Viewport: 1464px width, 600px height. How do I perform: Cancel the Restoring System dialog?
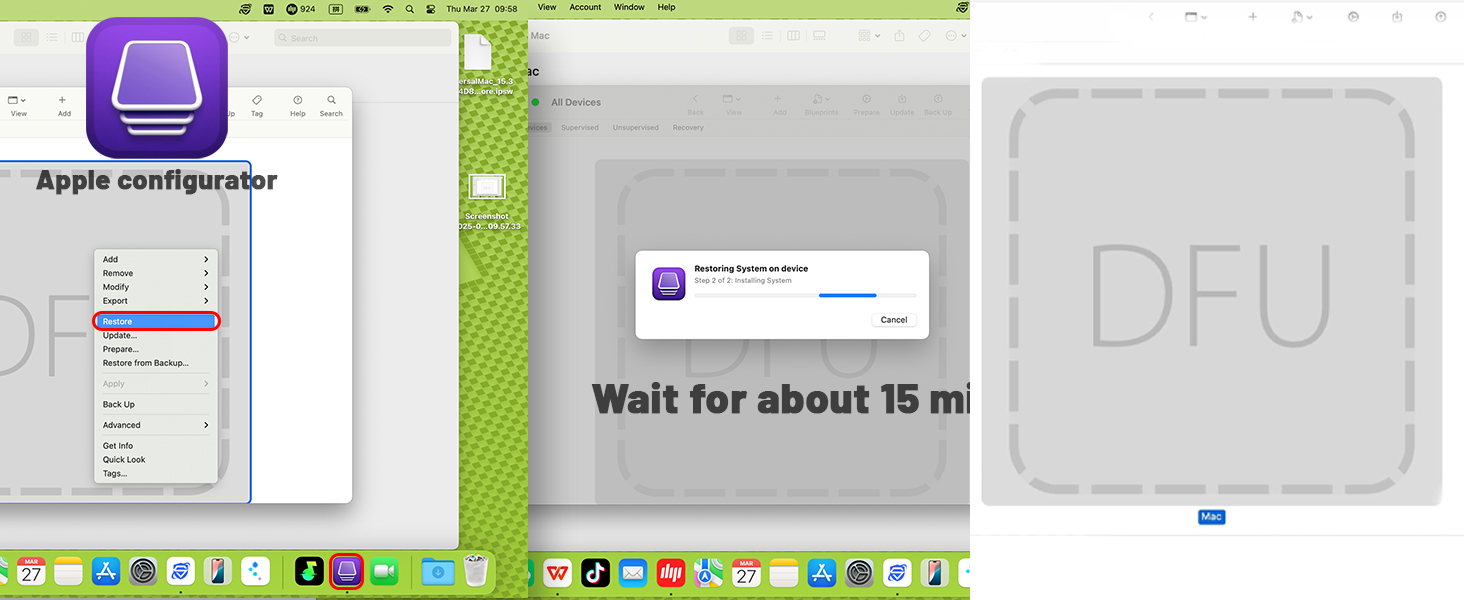coord(894,320)
